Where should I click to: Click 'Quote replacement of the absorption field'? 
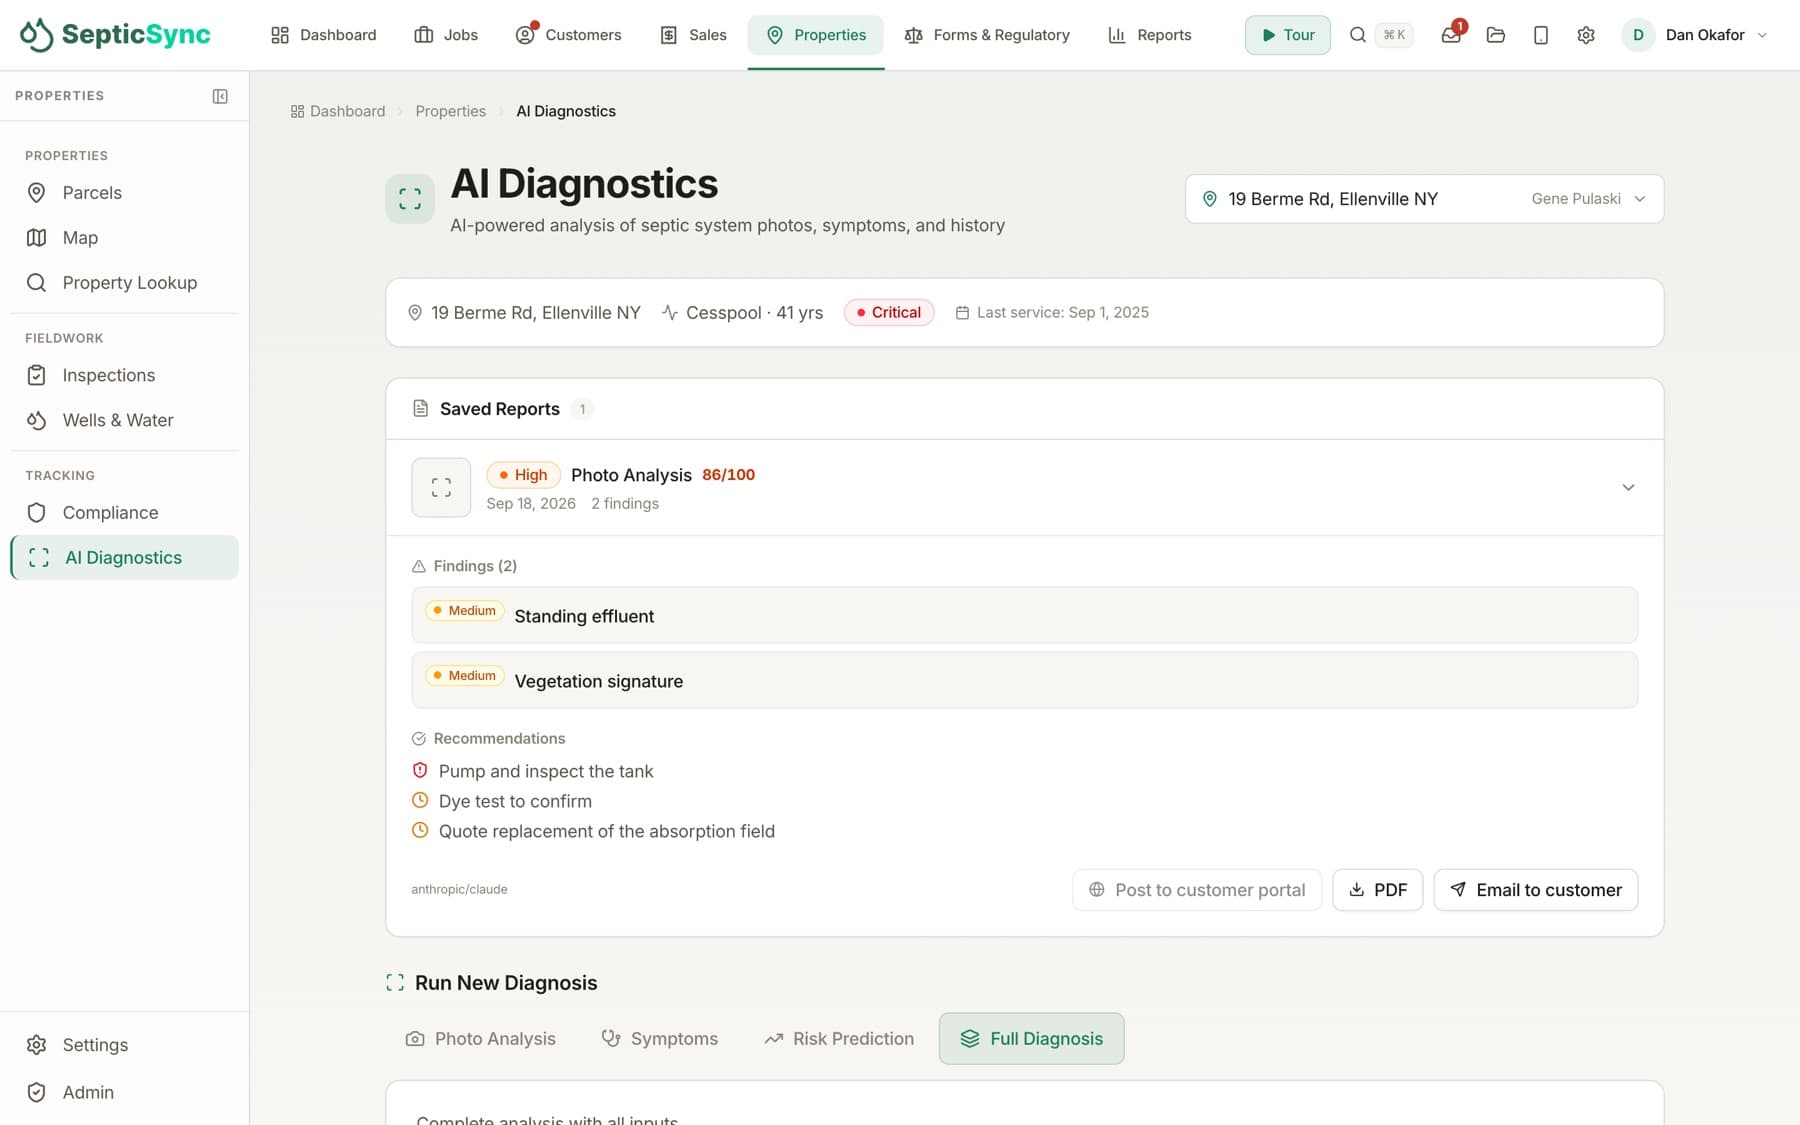pos(607,832)
